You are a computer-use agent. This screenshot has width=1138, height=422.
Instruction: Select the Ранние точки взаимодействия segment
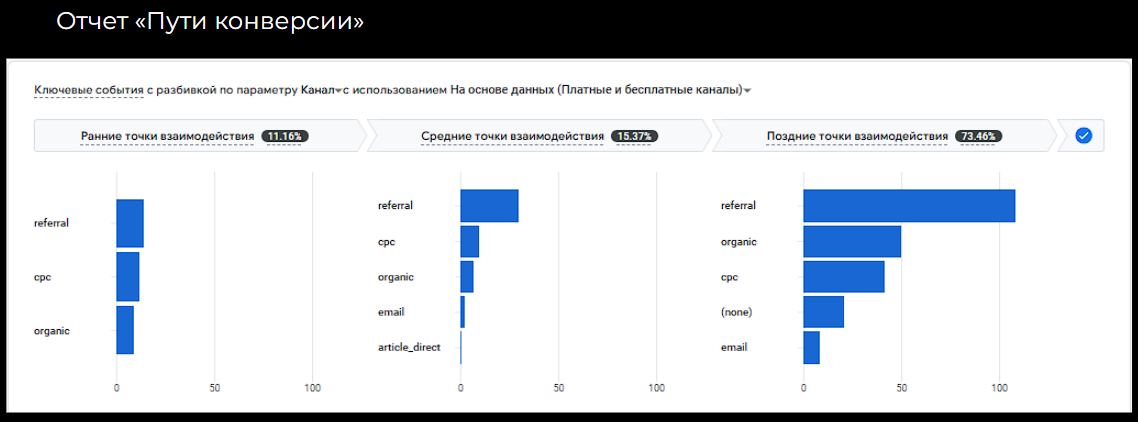pyautogui.click(x=200, y=136)
